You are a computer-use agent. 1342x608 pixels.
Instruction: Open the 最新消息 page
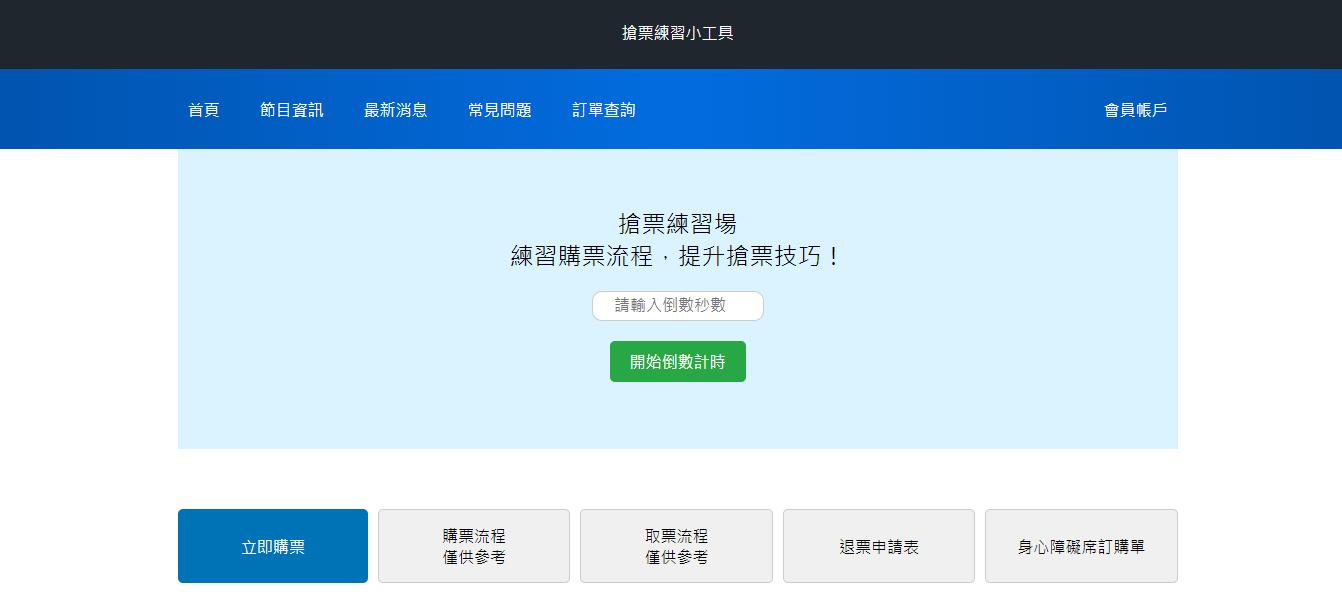point(396,110)
